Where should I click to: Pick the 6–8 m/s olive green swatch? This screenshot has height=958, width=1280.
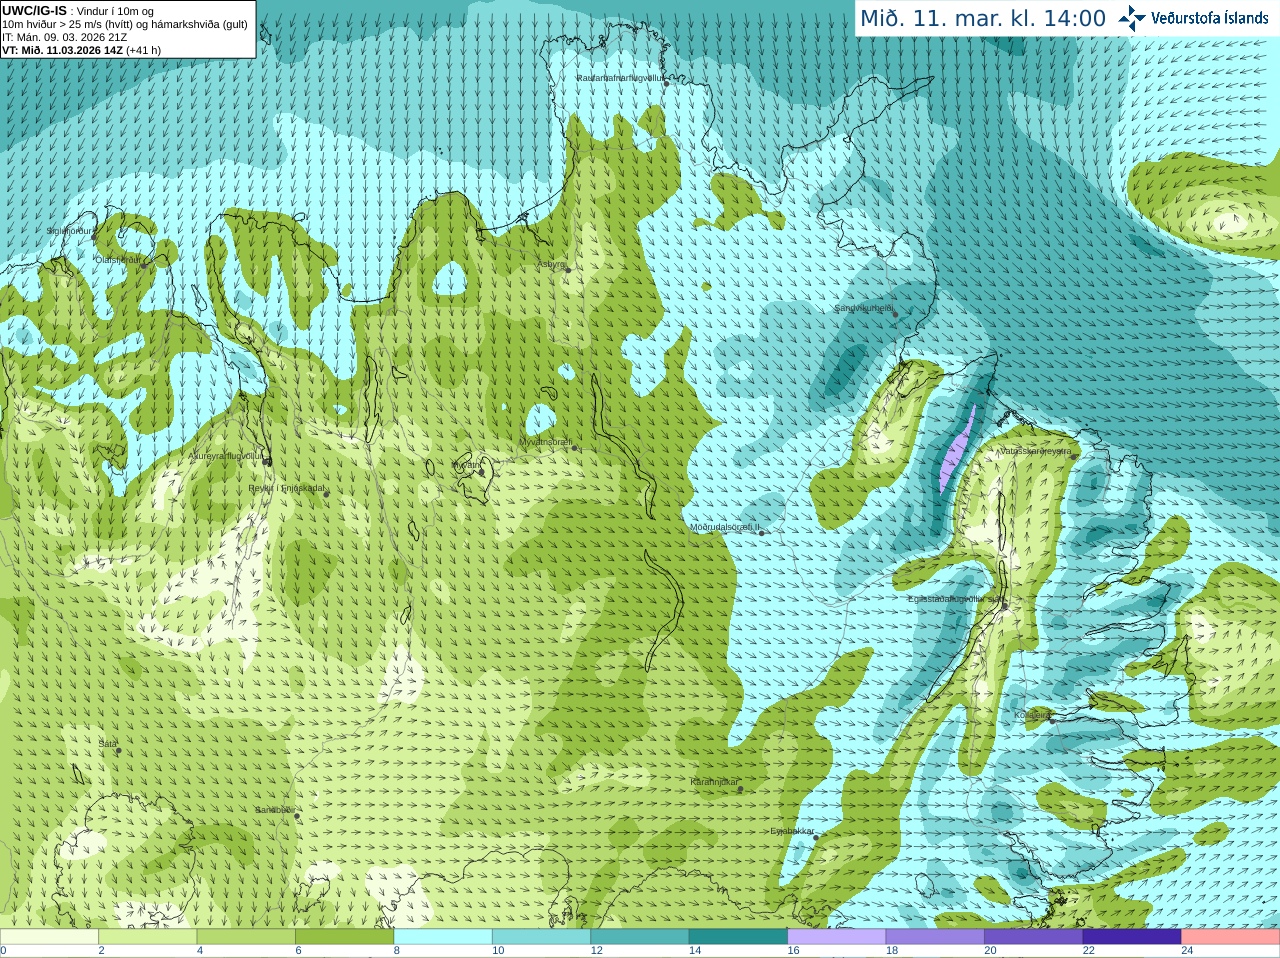click(x=345, y=937)
